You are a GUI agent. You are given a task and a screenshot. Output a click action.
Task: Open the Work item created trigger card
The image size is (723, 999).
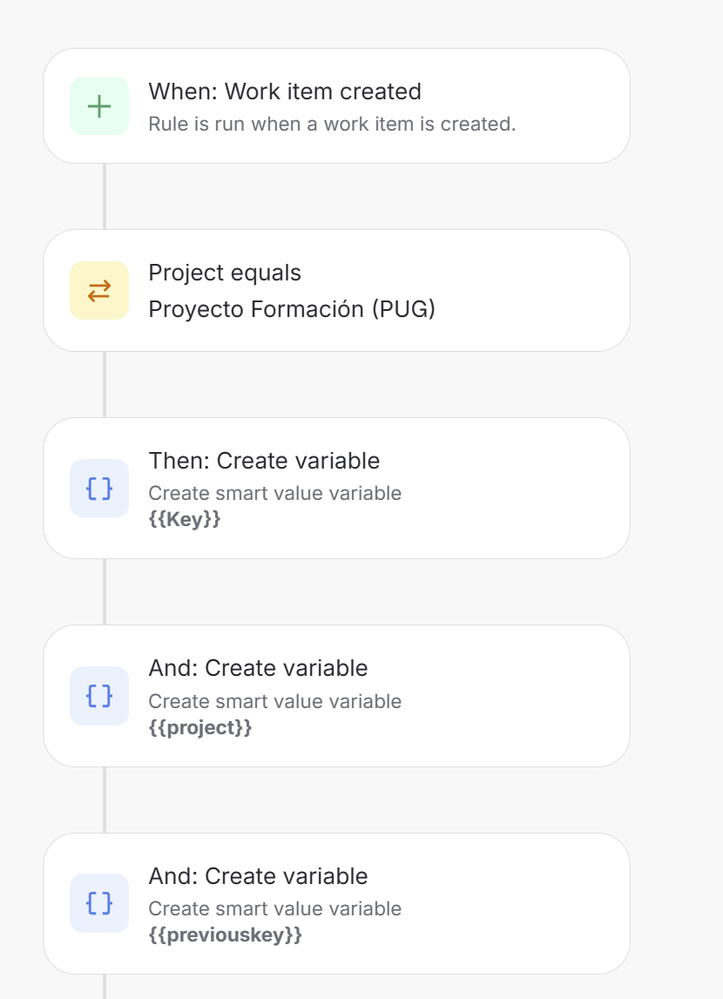point(336,106)
